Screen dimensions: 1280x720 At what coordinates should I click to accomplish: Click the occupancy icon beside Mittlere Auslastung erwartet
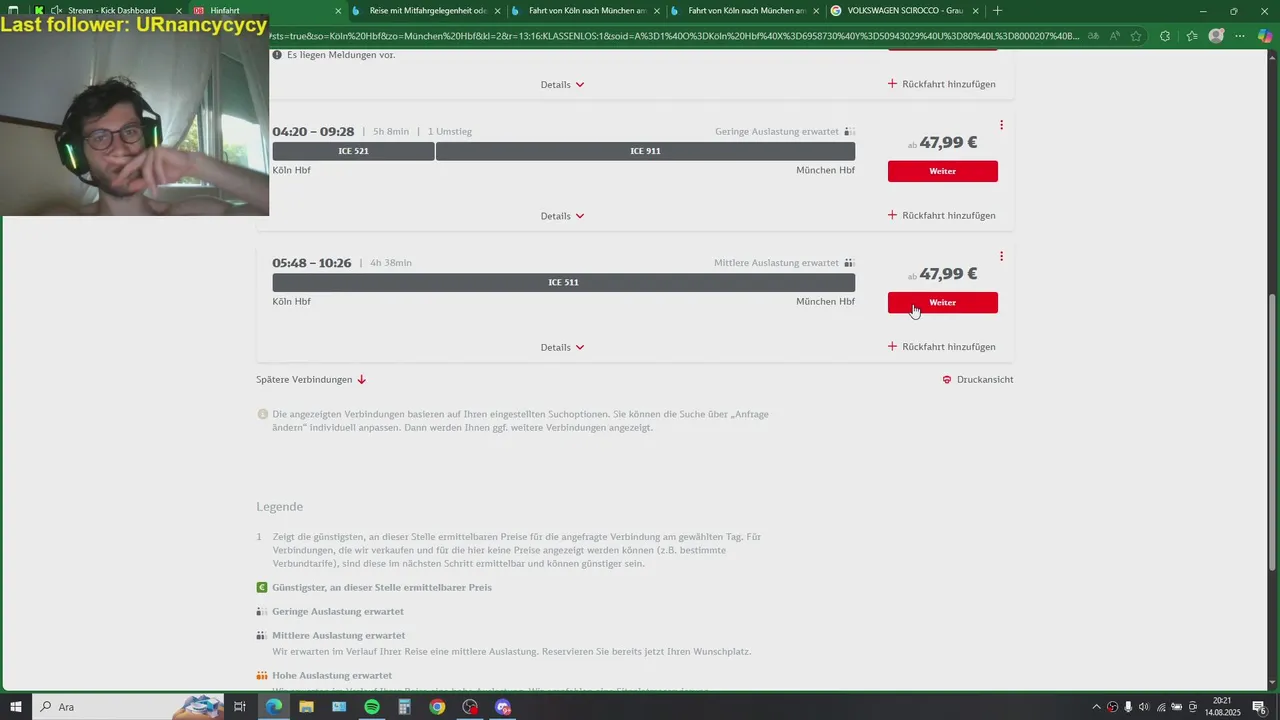849,263
